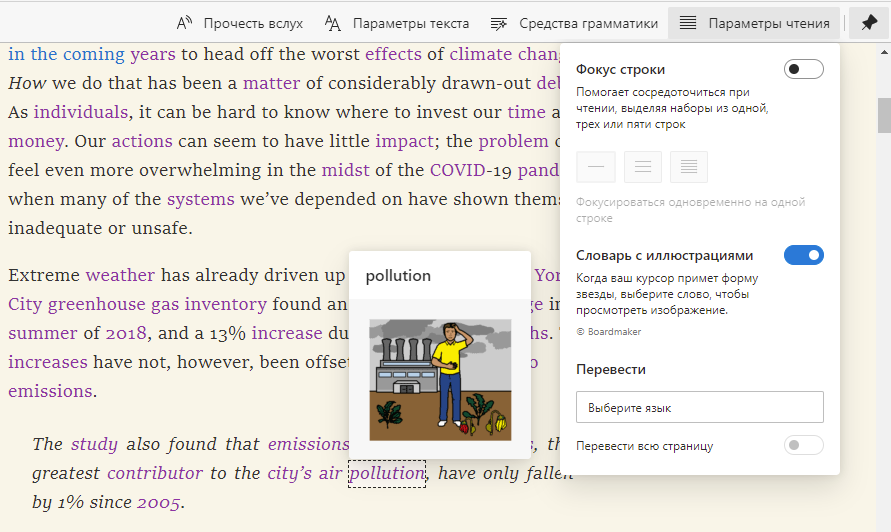Click the Grammar tools icon
This screenshot has height=532, width=891.
[x=498, y=23]
